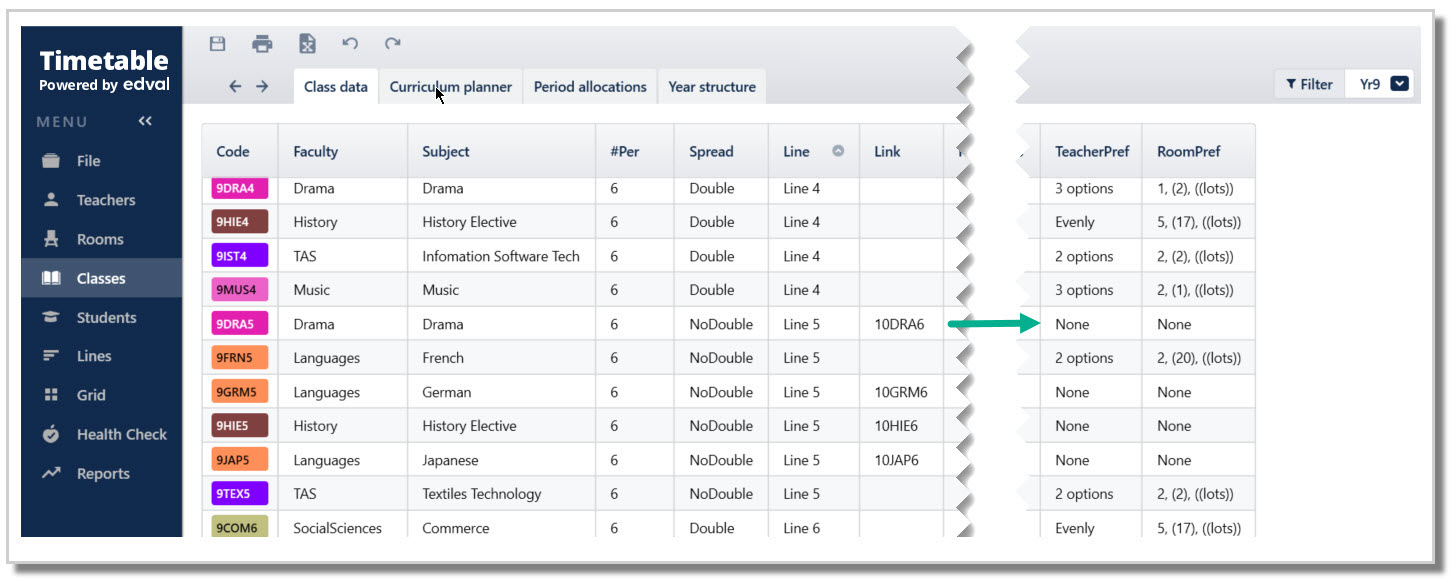Click the Filter button

coord(1309,85)
